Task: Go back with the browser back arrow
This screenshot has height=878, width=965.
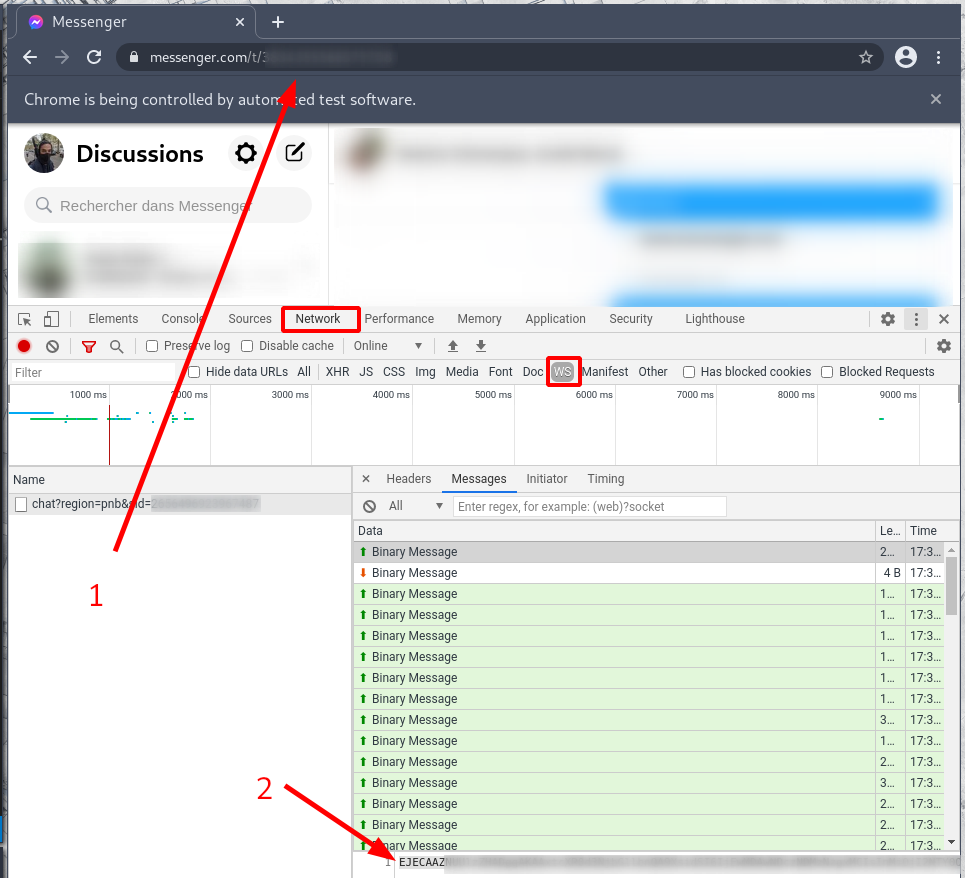Action: pos(30,57)
